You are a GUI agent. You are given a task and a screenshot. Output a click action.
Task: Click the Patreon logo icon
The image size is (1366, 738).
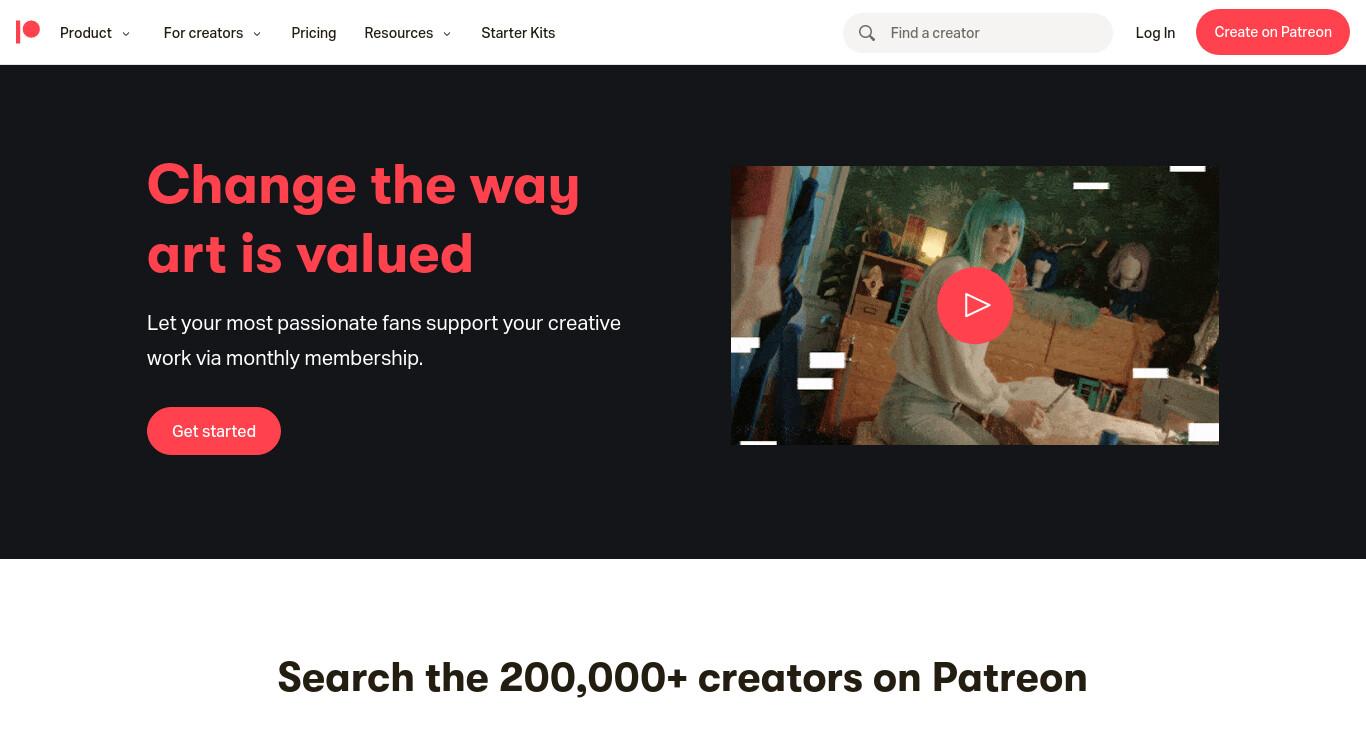pyautogui.click(x=28, y=32)
